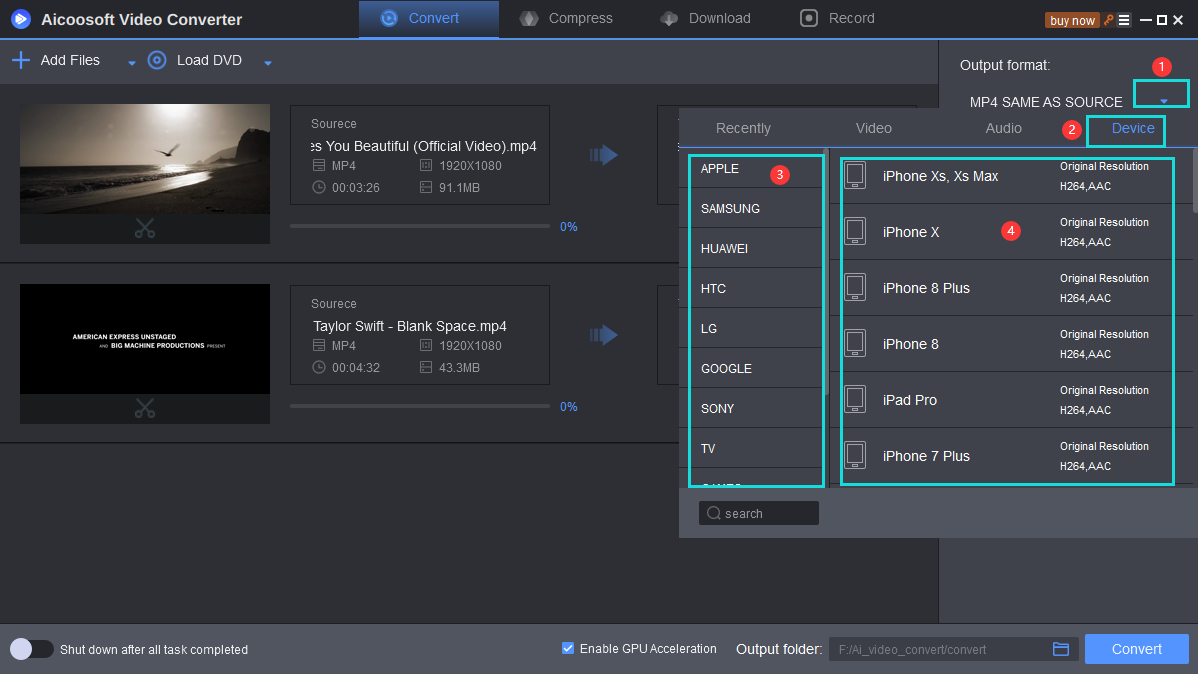Click the output folder path field
Screen dimensions: 1198x674
[954, 649]
